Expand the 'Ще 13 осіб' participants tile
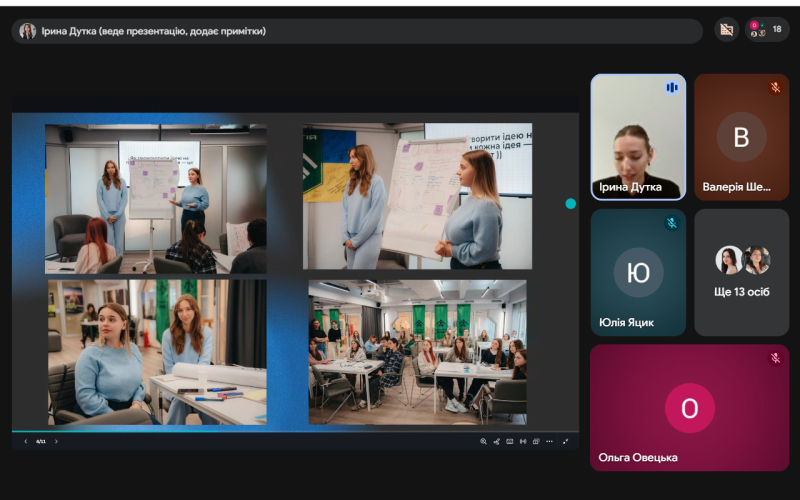Image resolution: width=800 pixels, height=500 pixels. 741,272
